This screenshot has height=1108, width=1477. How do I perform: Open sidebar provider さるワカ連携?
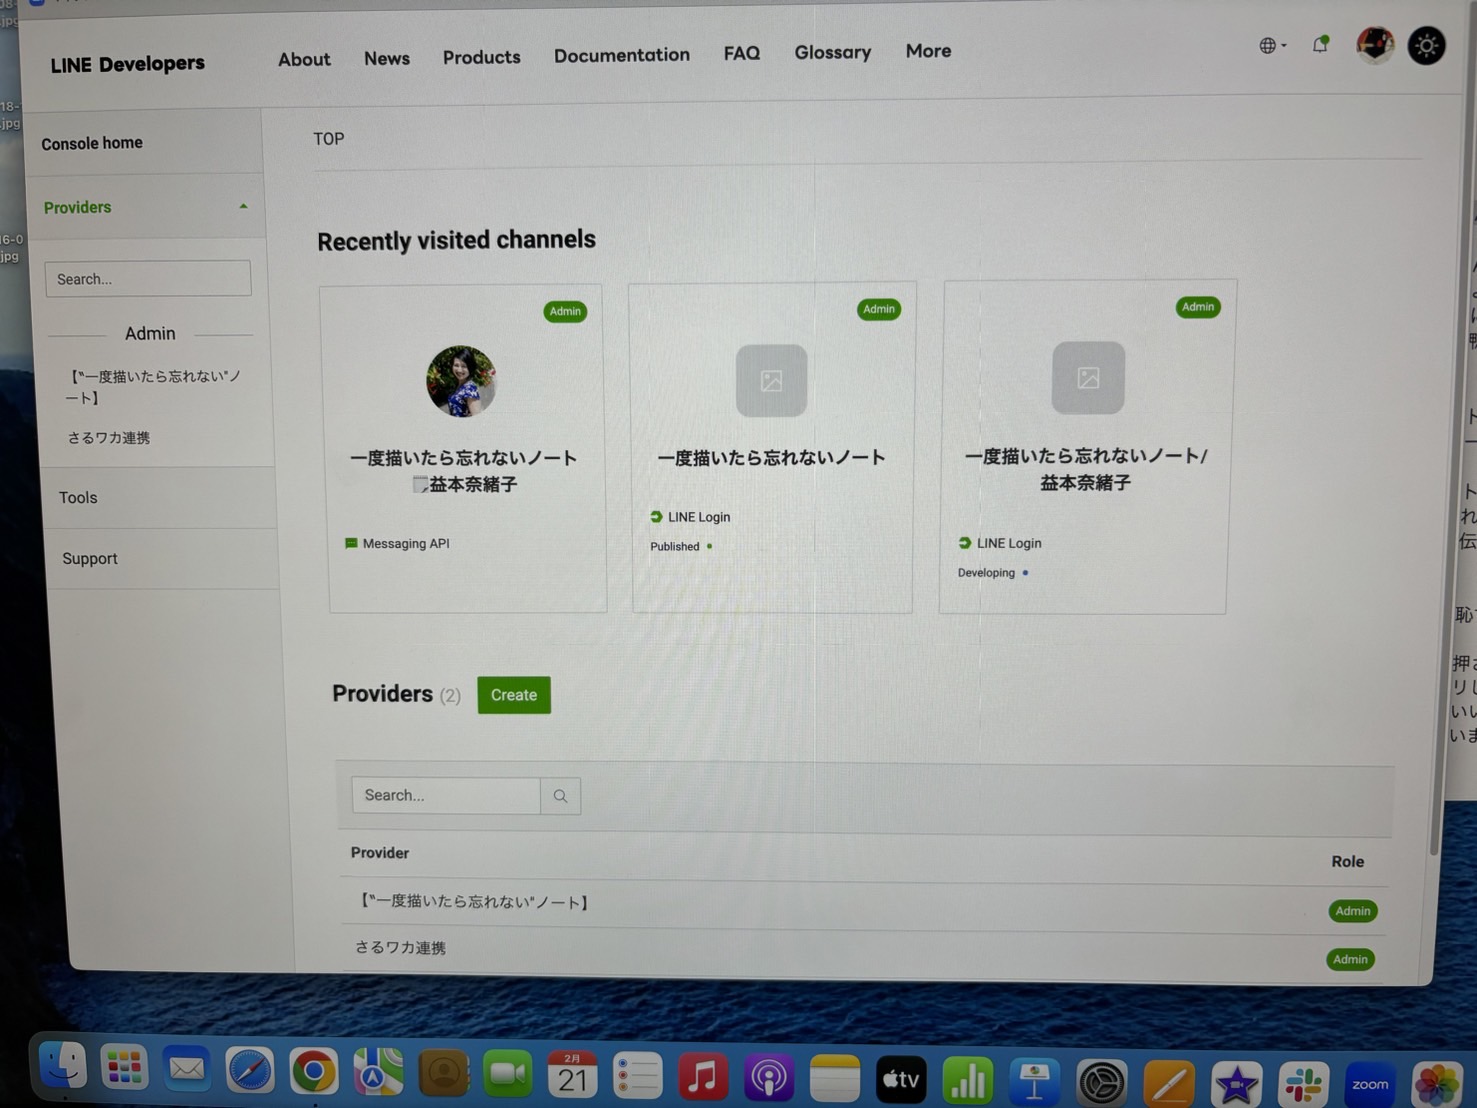(x=109, y=438)
